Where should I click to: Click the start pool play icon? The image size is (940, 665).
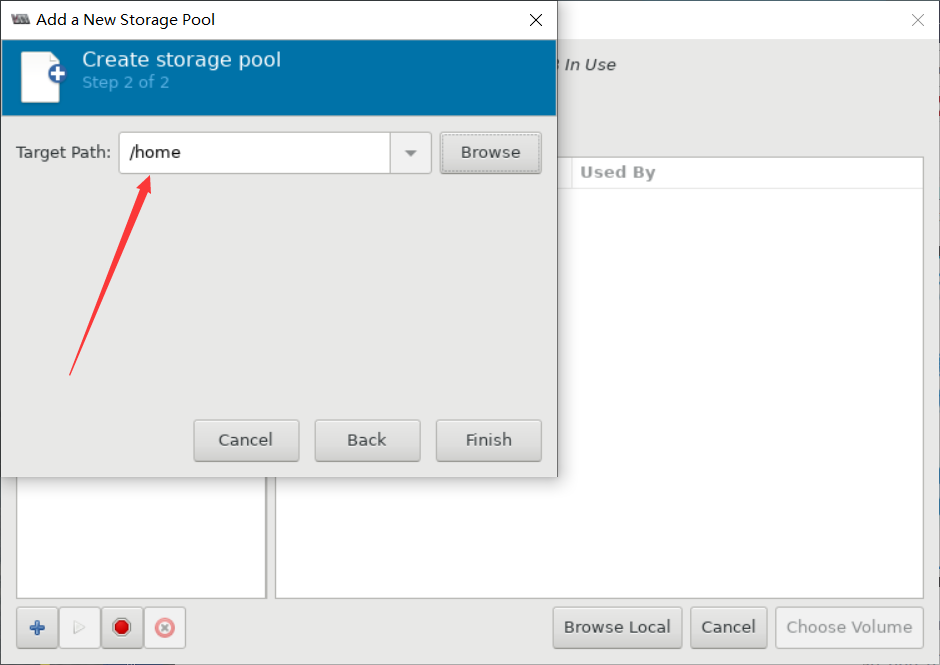tap(79, 628)
